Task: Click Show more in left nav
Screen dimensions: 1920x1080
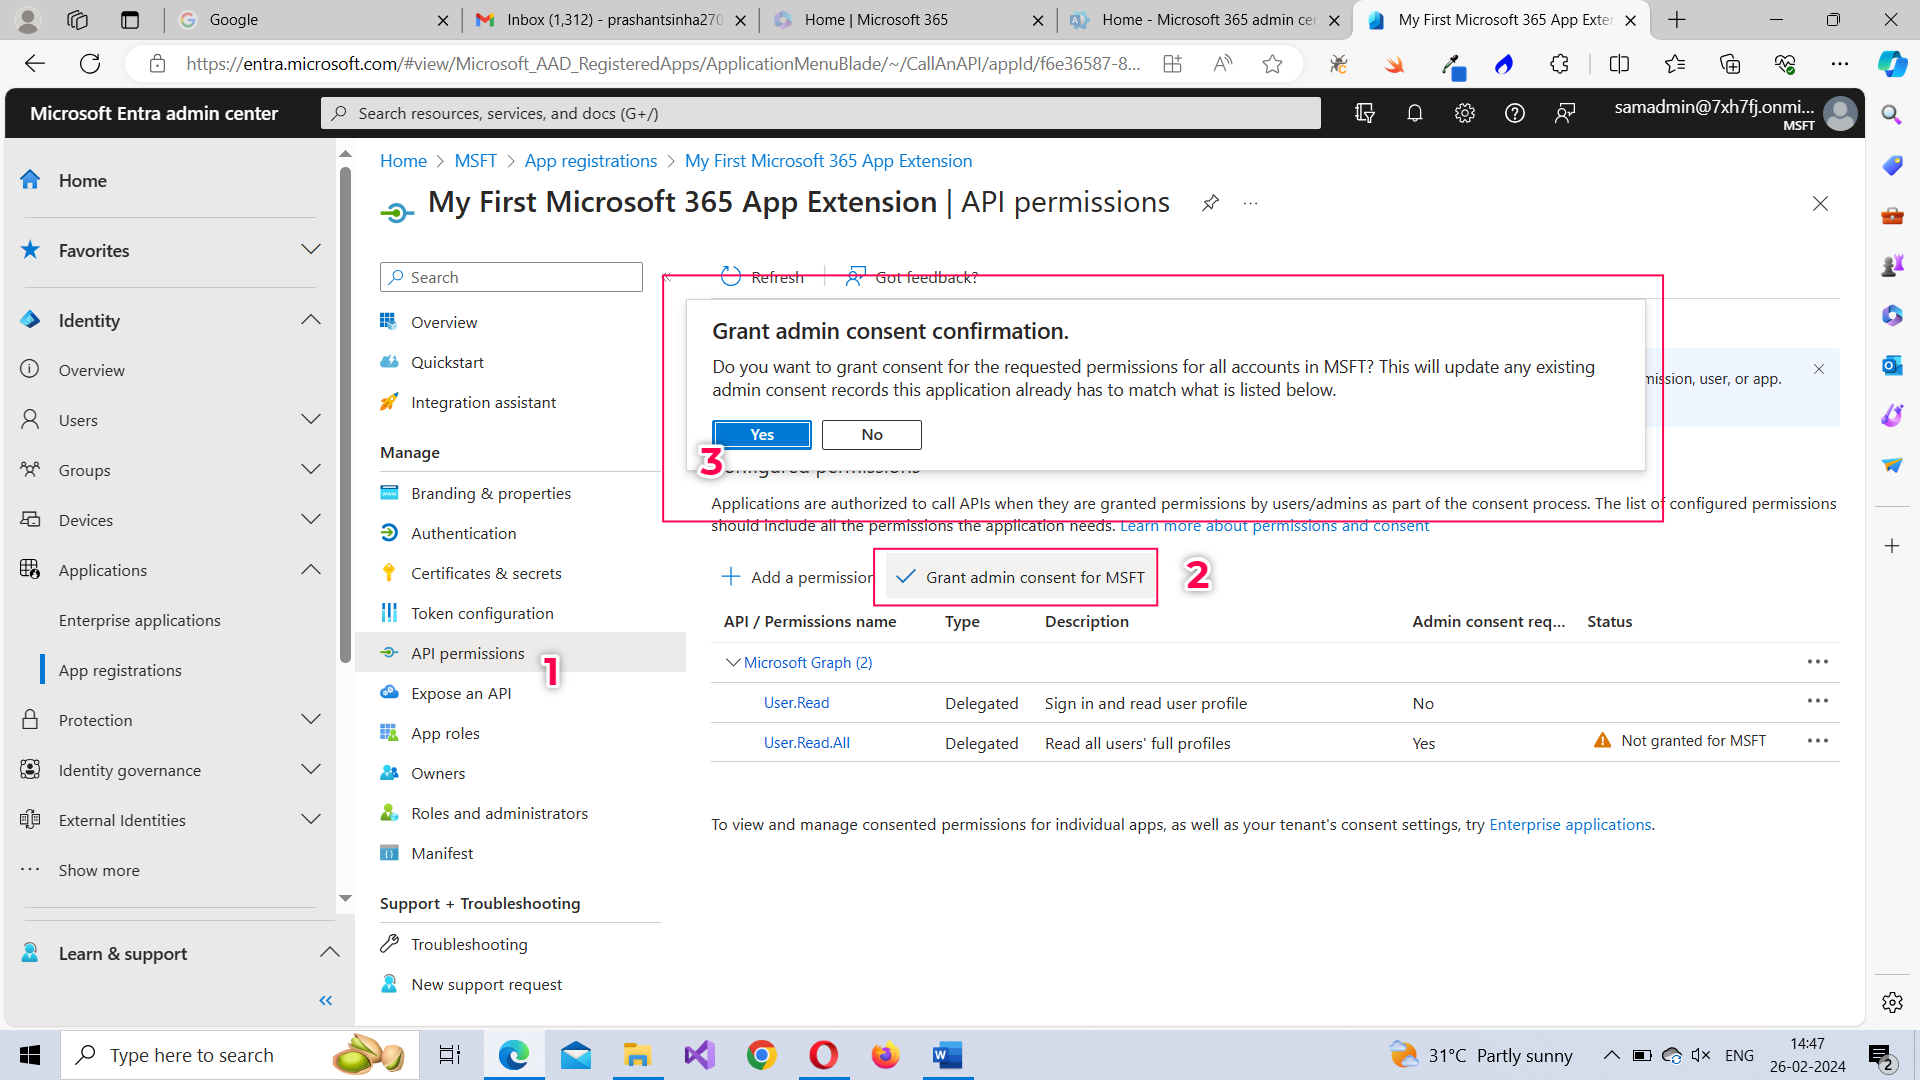Action: pyautogui.click(x=99, y=870)
